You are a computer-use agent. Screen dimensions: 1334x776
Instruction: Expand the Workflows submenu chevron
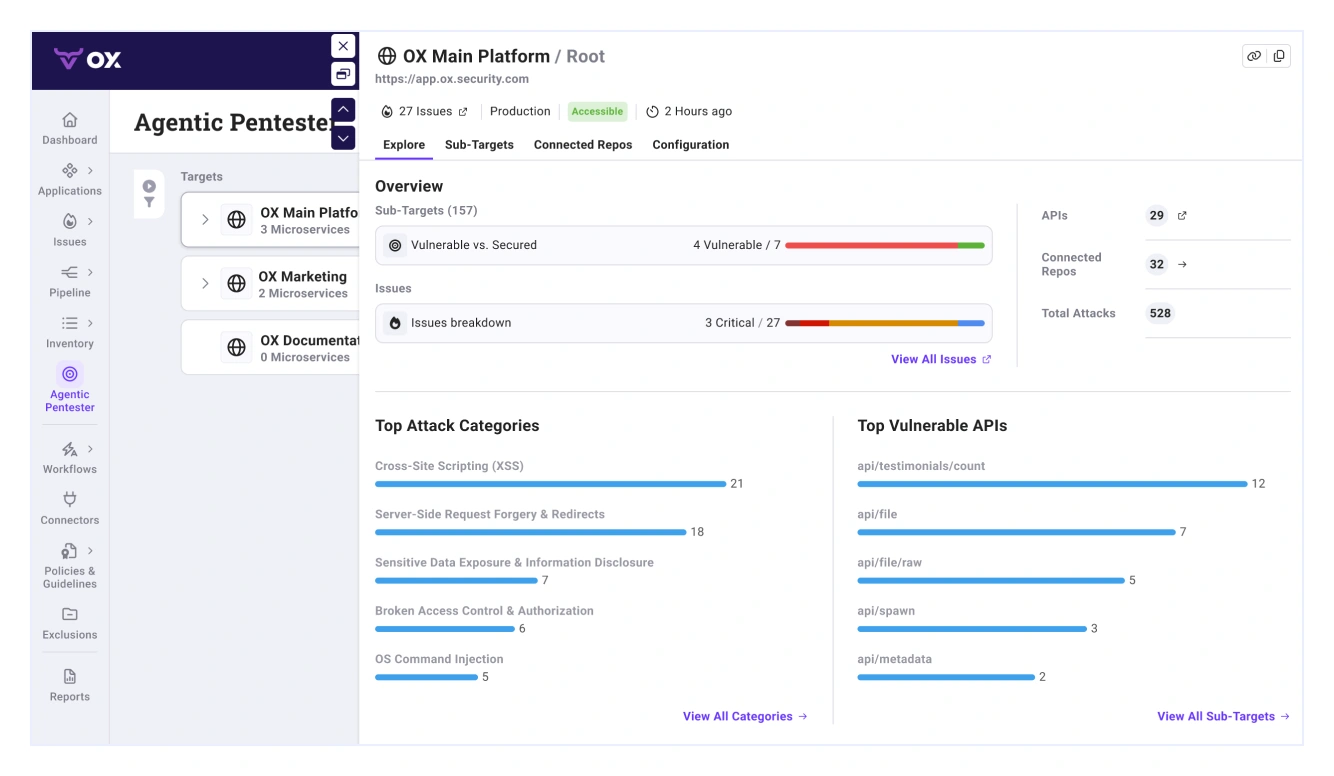[91, 449]
